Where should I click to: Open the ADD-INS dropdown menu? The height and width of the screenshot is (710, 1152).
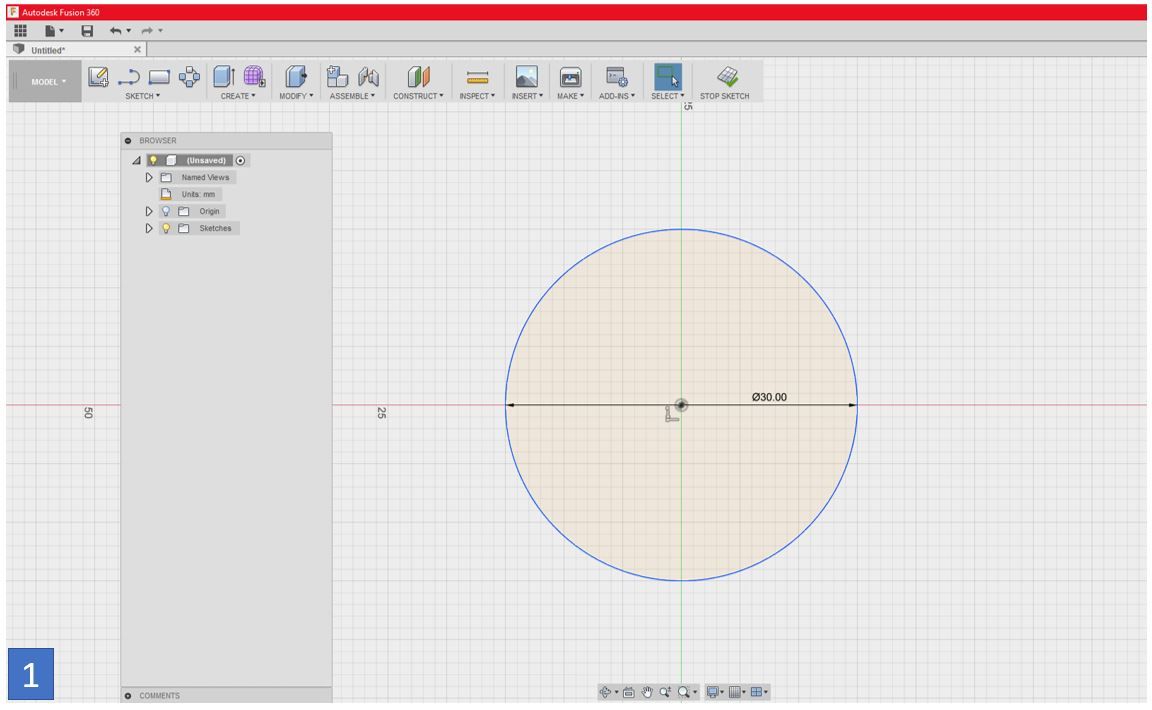pos(616,96)
